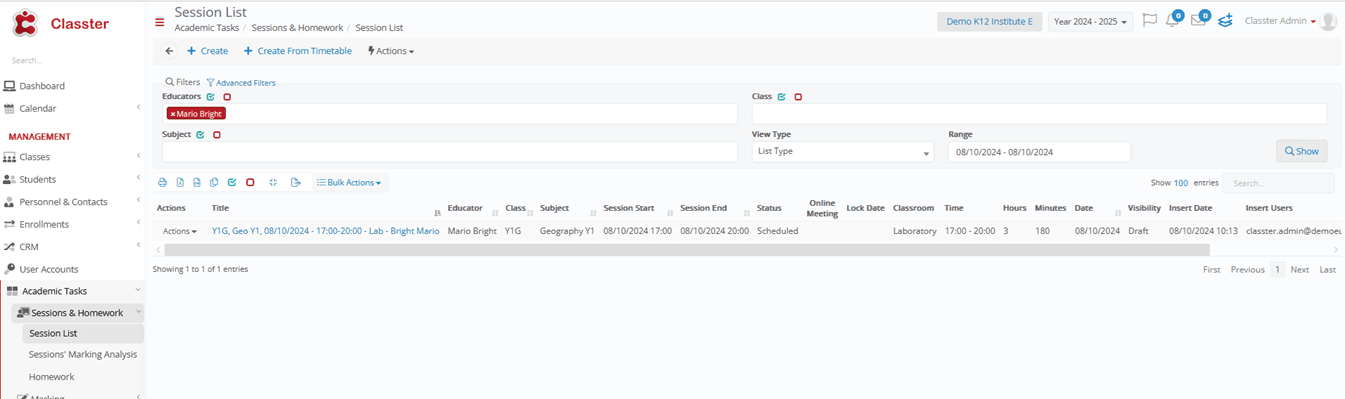This screenshot has height=399, width=1345.
Task: Click the export arrow icon before Bulk Actions
Action: (296, 183)
